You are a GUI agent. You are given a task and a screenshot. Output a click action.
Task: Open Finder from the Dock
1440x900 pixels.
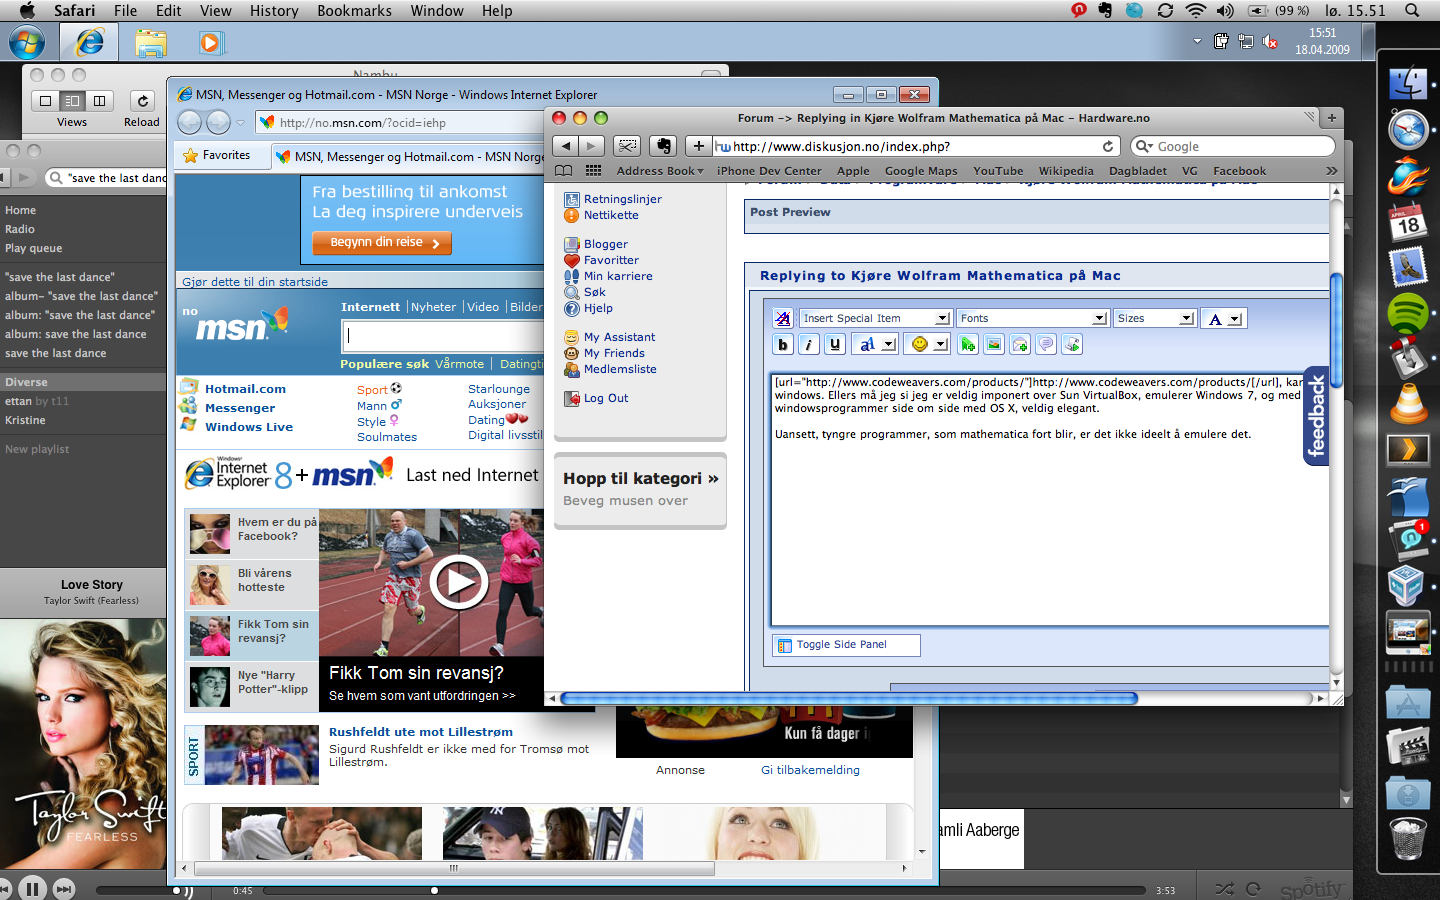[x=1408, y=83]
